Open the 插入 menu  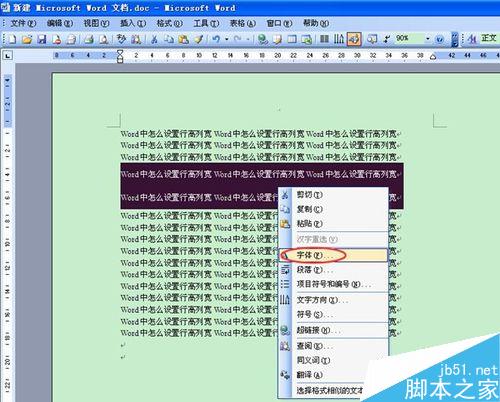pos(133,23)
